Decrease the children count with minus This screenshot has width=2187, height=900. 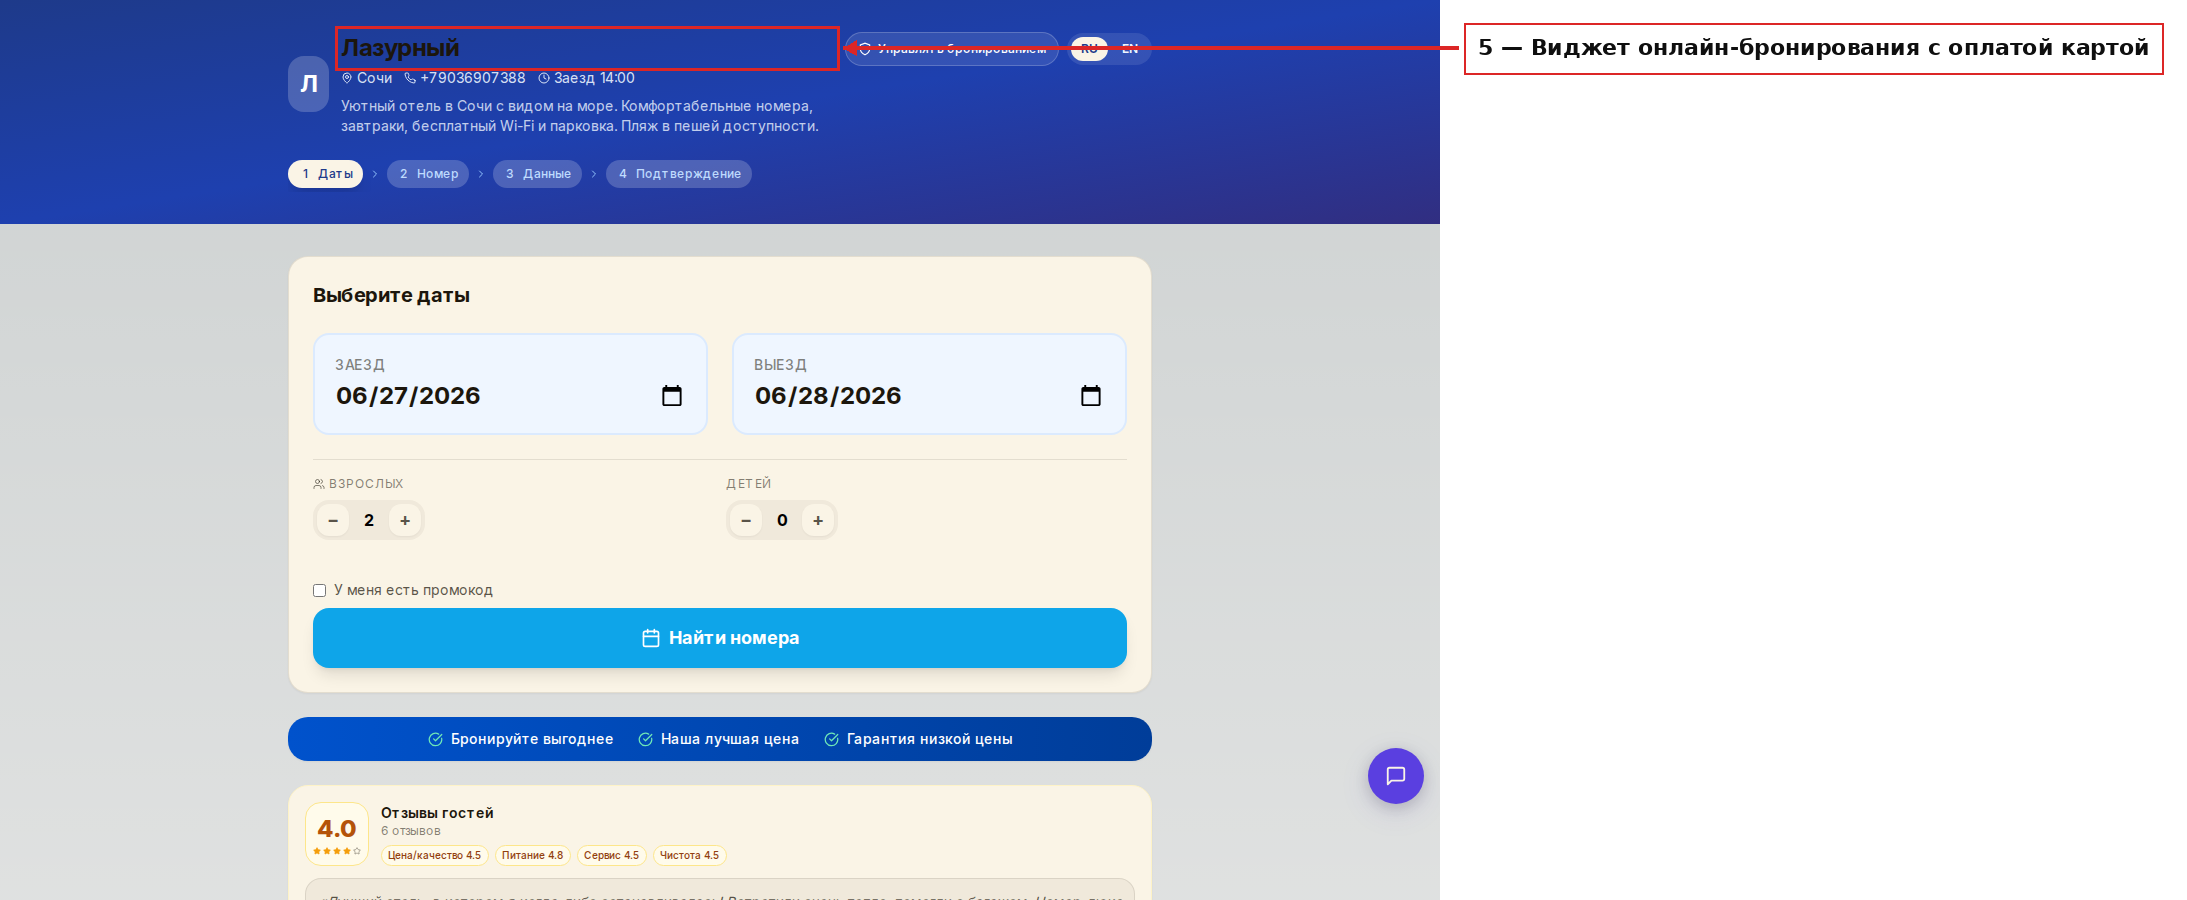[x=746, y=520]
